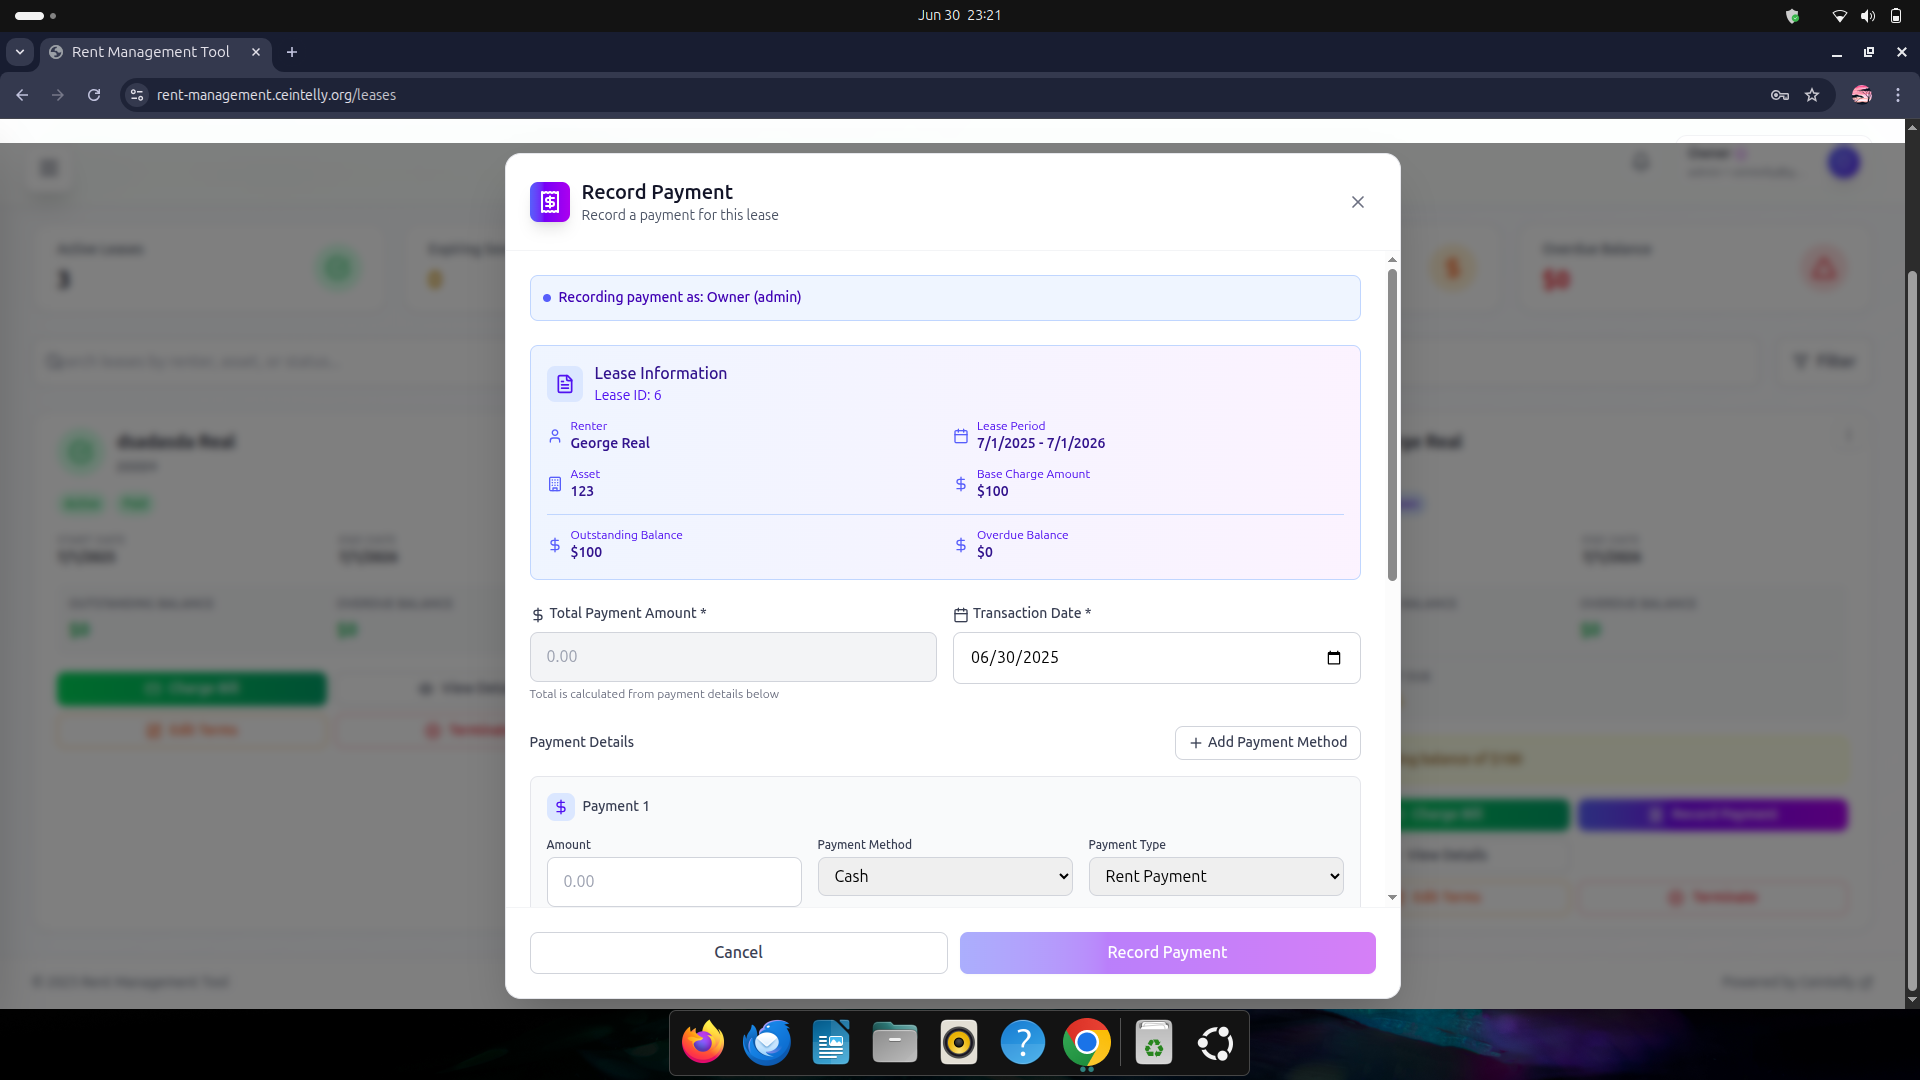This screenshot has width=1920, height=1080.
Task: Open the browser password key icon
Action: click(1779, 95)
